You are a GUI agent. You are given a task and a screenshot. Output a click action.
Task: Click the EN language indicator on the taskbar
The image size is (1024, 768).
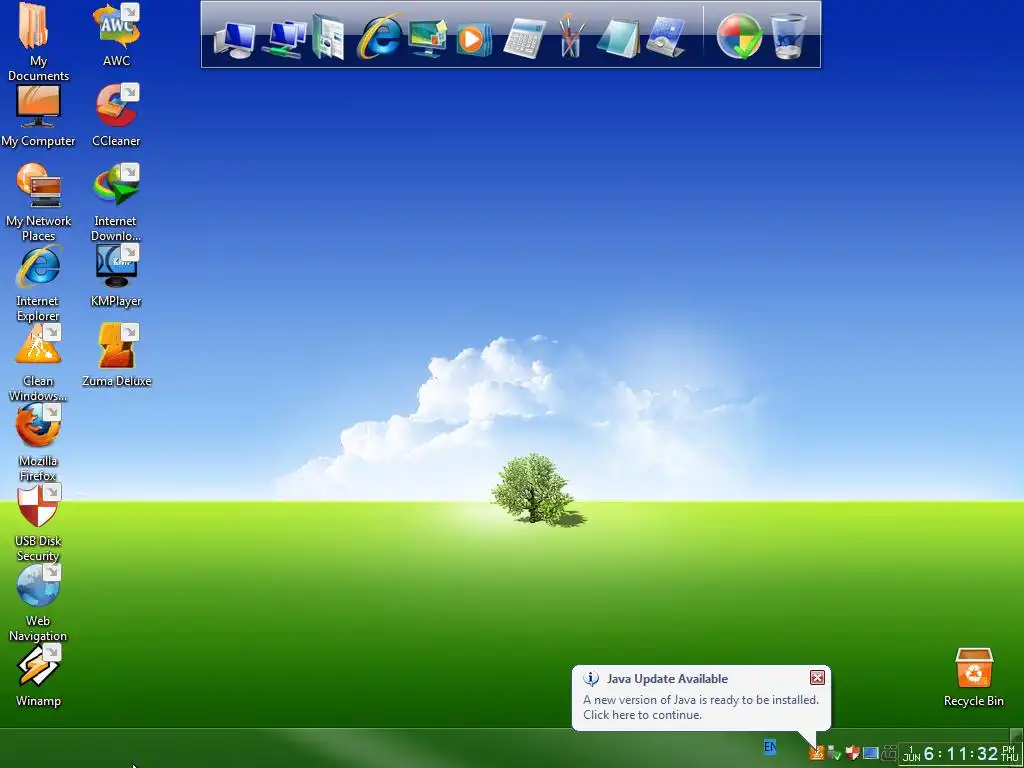click(770, 746)
